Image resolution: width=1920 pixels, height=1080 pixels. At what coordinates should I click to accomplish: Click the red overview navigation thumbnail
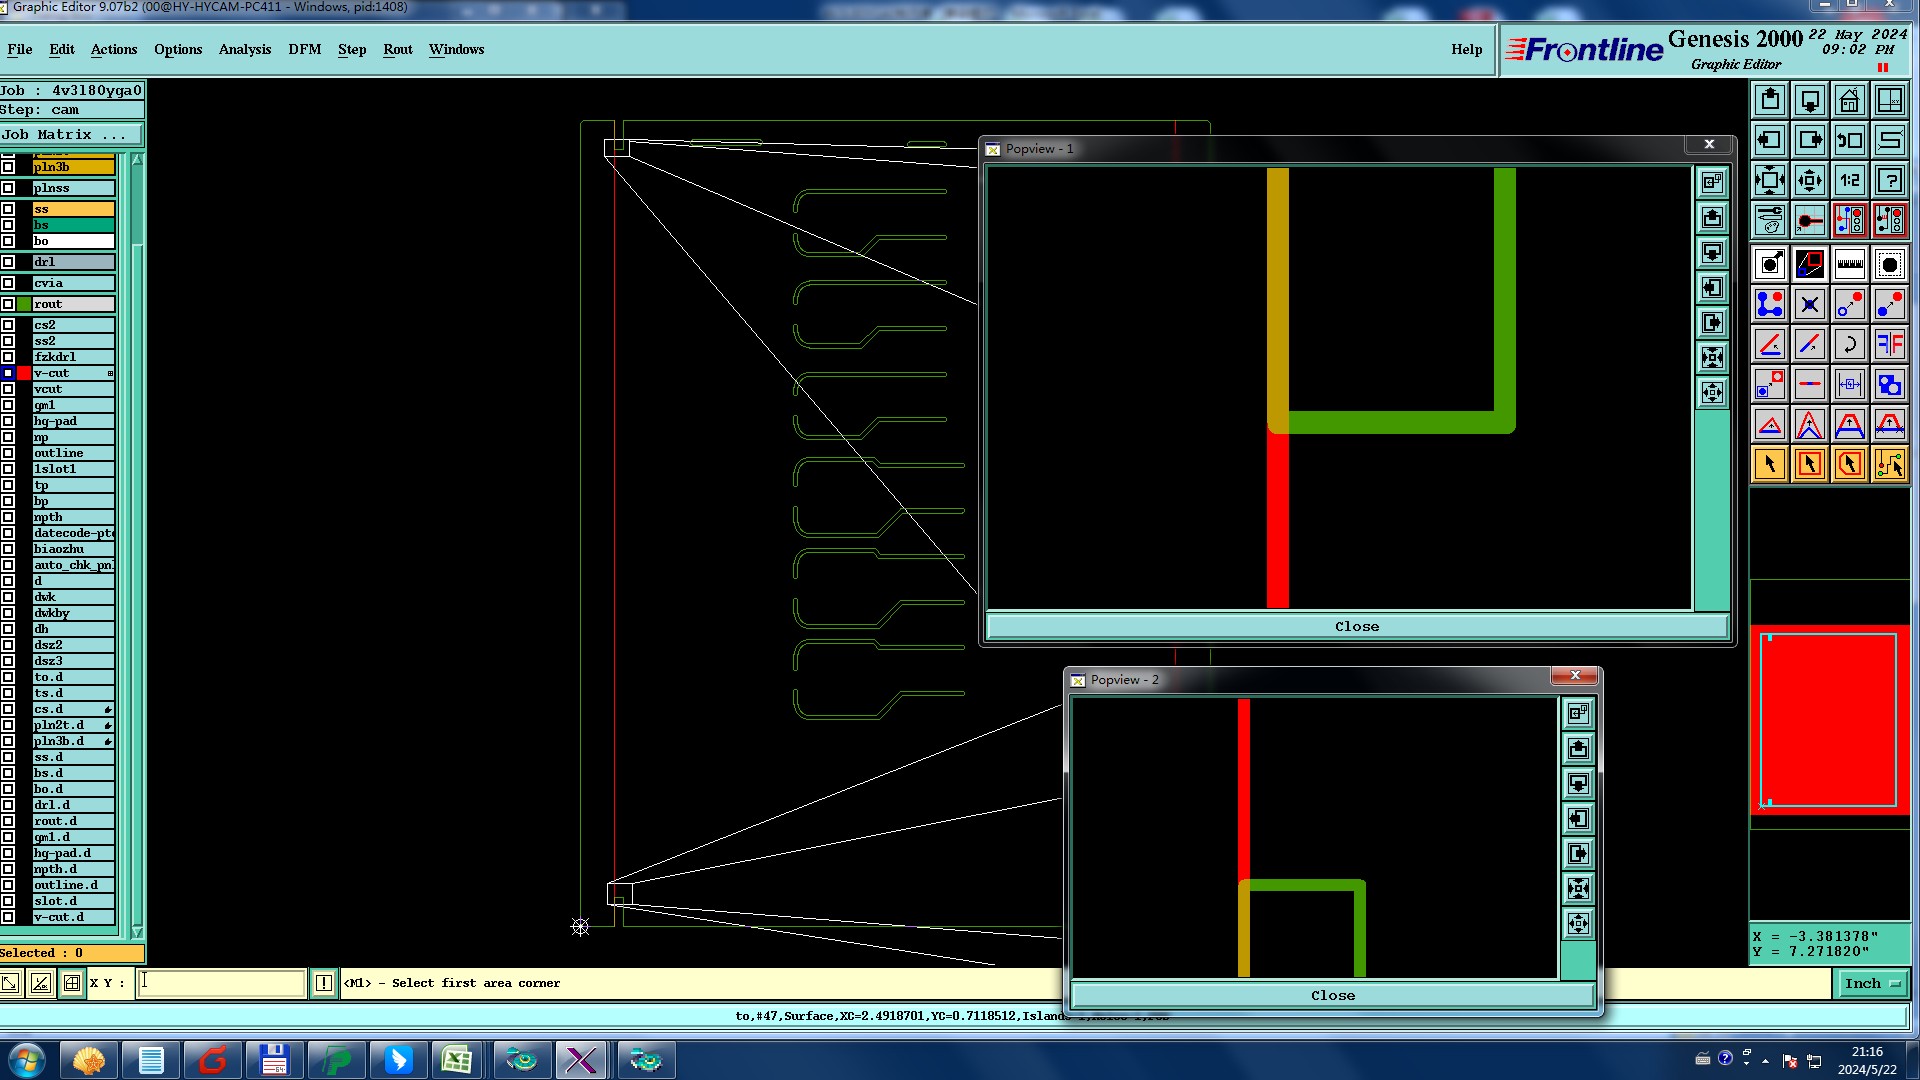point(1829,720)
